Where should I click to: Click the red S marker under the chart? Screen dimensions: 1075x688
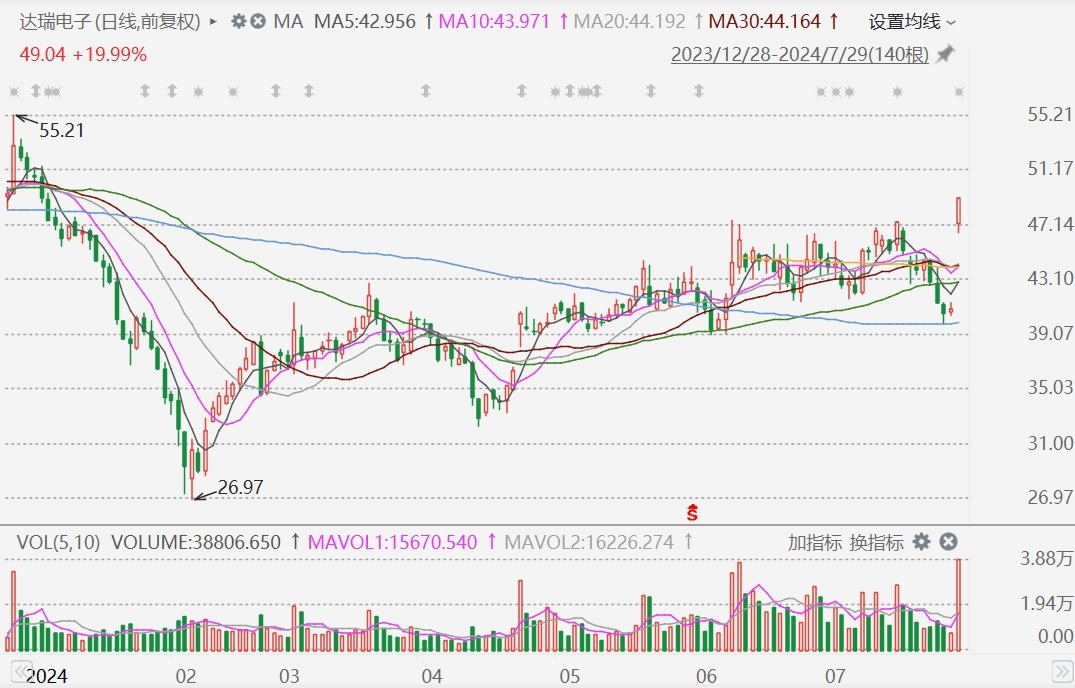coord(692,511)
